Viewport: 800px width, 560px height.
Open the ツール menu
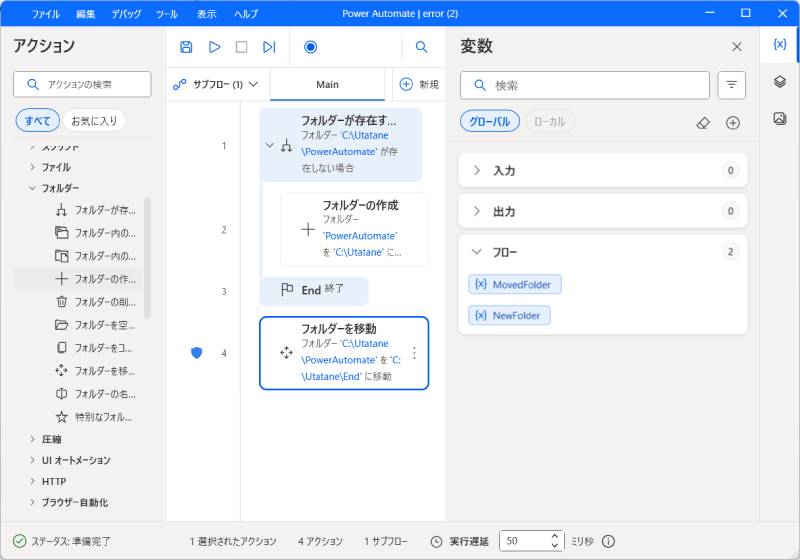pyautogui.click(x=167, y=14)
